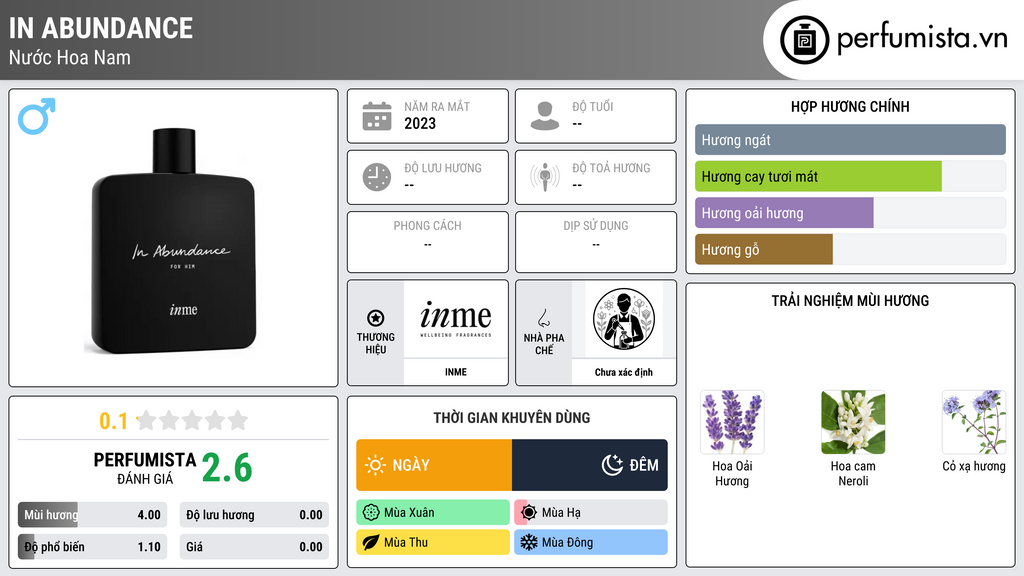1024x576 pixels.
Task: Click the Dịp sử dụng box
Action: pyautogui.click(x=596, y=242)
